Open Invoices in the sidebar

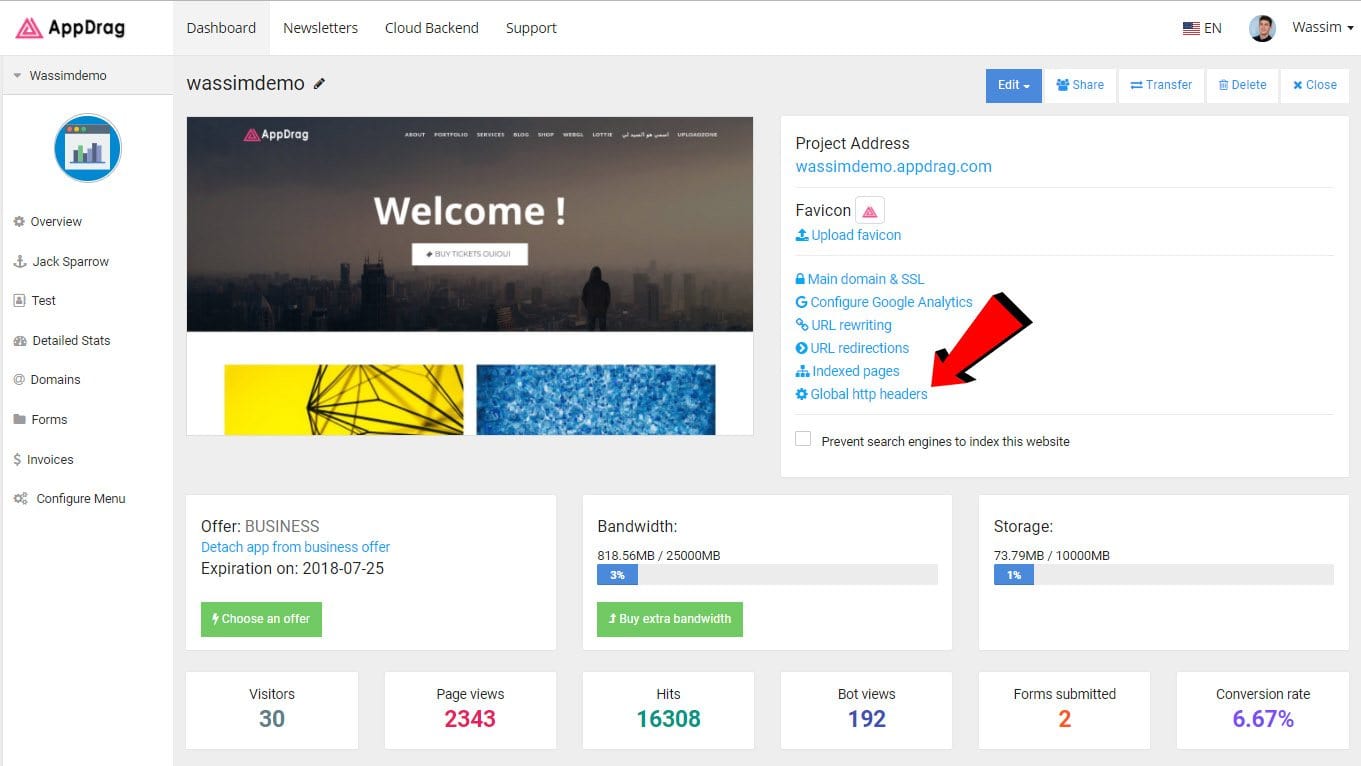coord(50,460)
